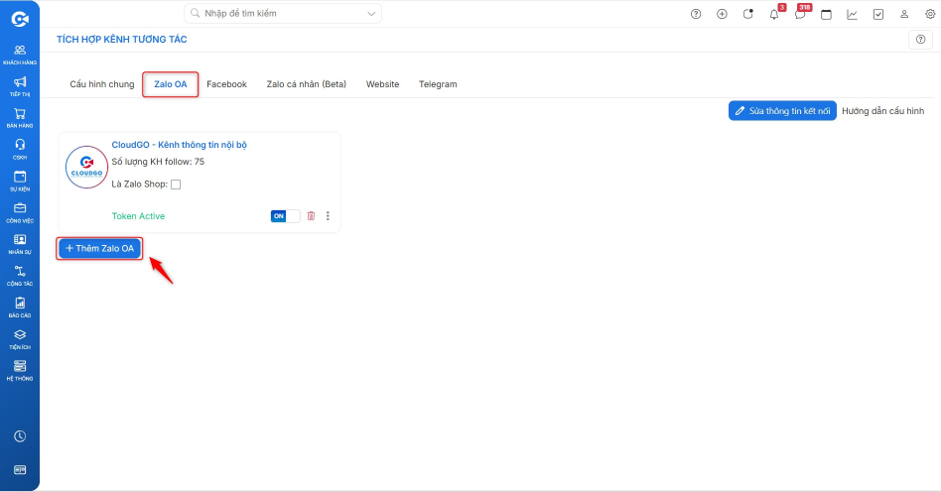Open the Hệ Thống system module
This screenshot has height=492, width=941.
click(x=20, y=371)
